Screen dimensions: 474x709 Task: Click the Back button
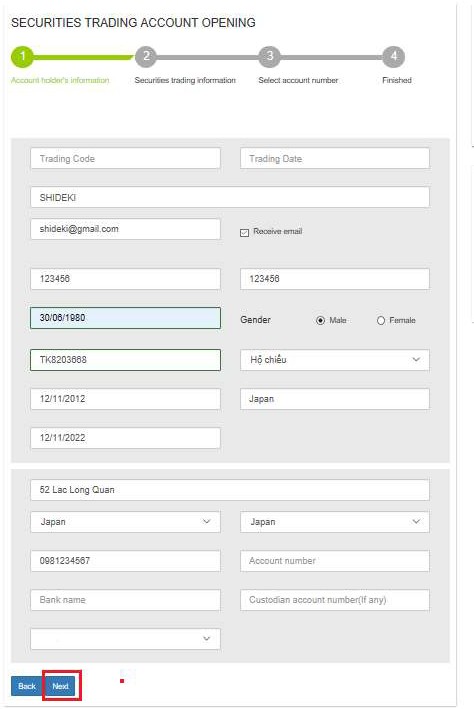pos(27,686)
